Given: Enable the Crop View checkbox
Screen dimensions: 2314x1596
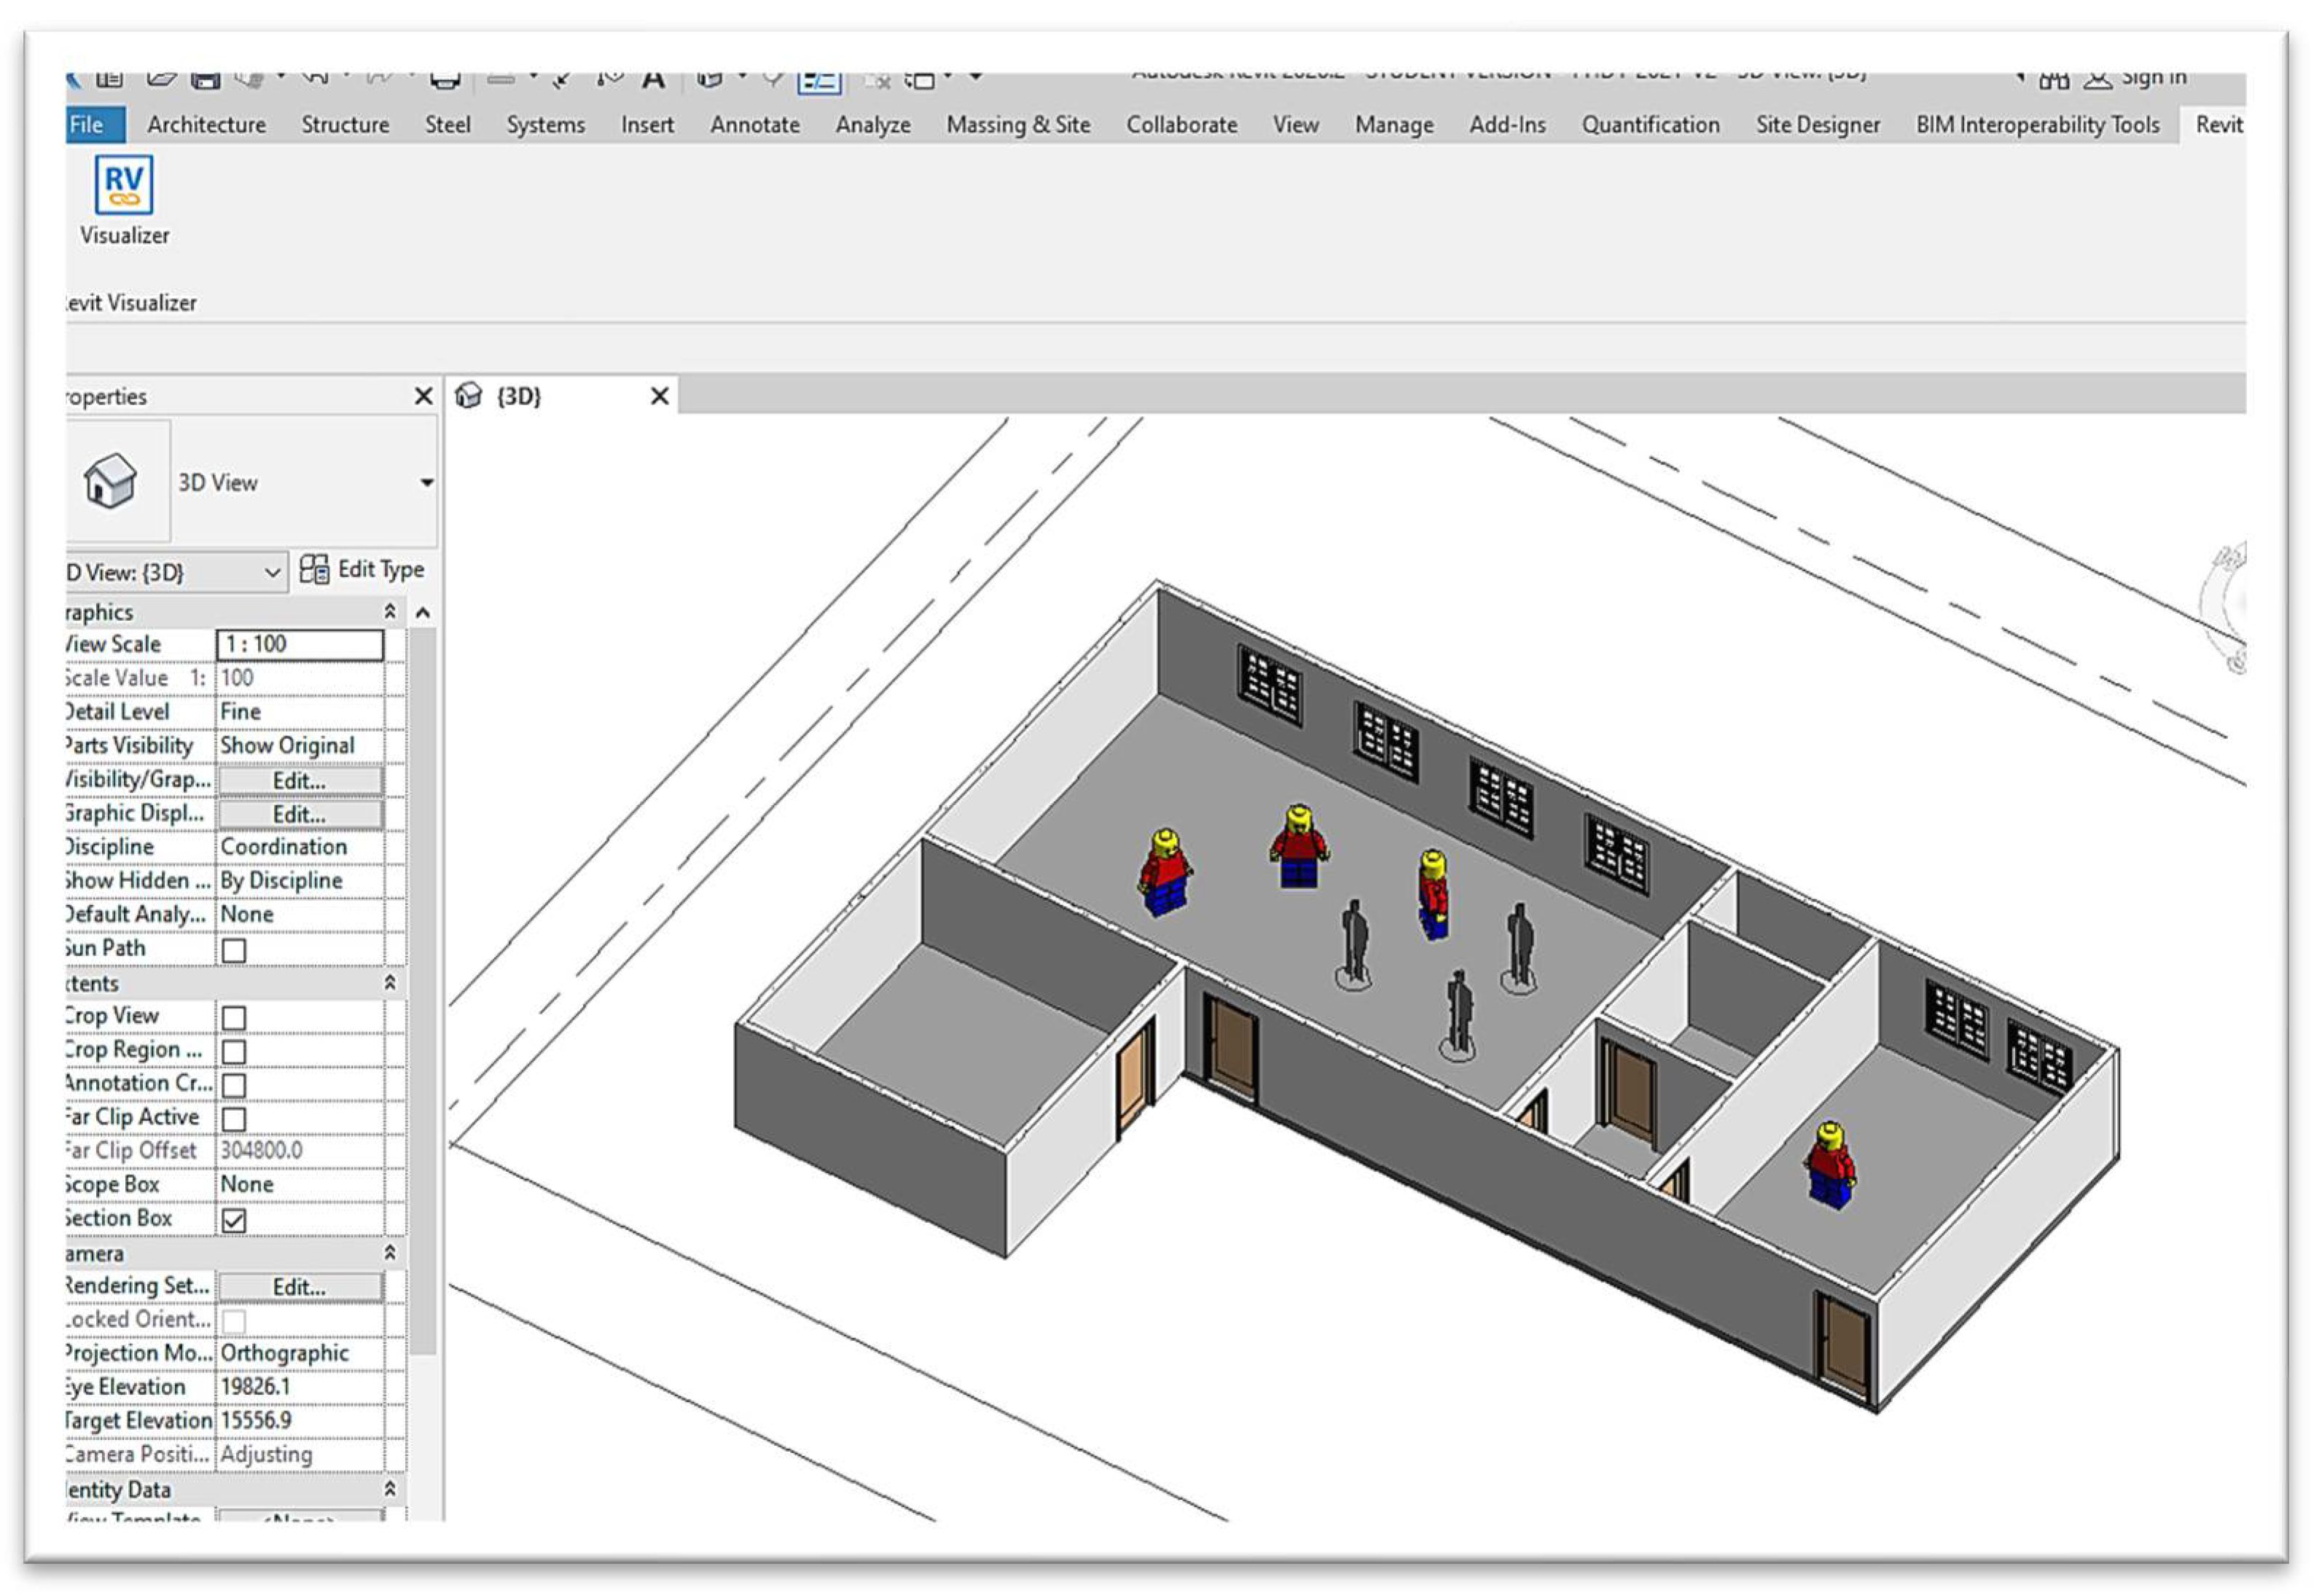Looking at the screenshot, I should click(234, 1018).
